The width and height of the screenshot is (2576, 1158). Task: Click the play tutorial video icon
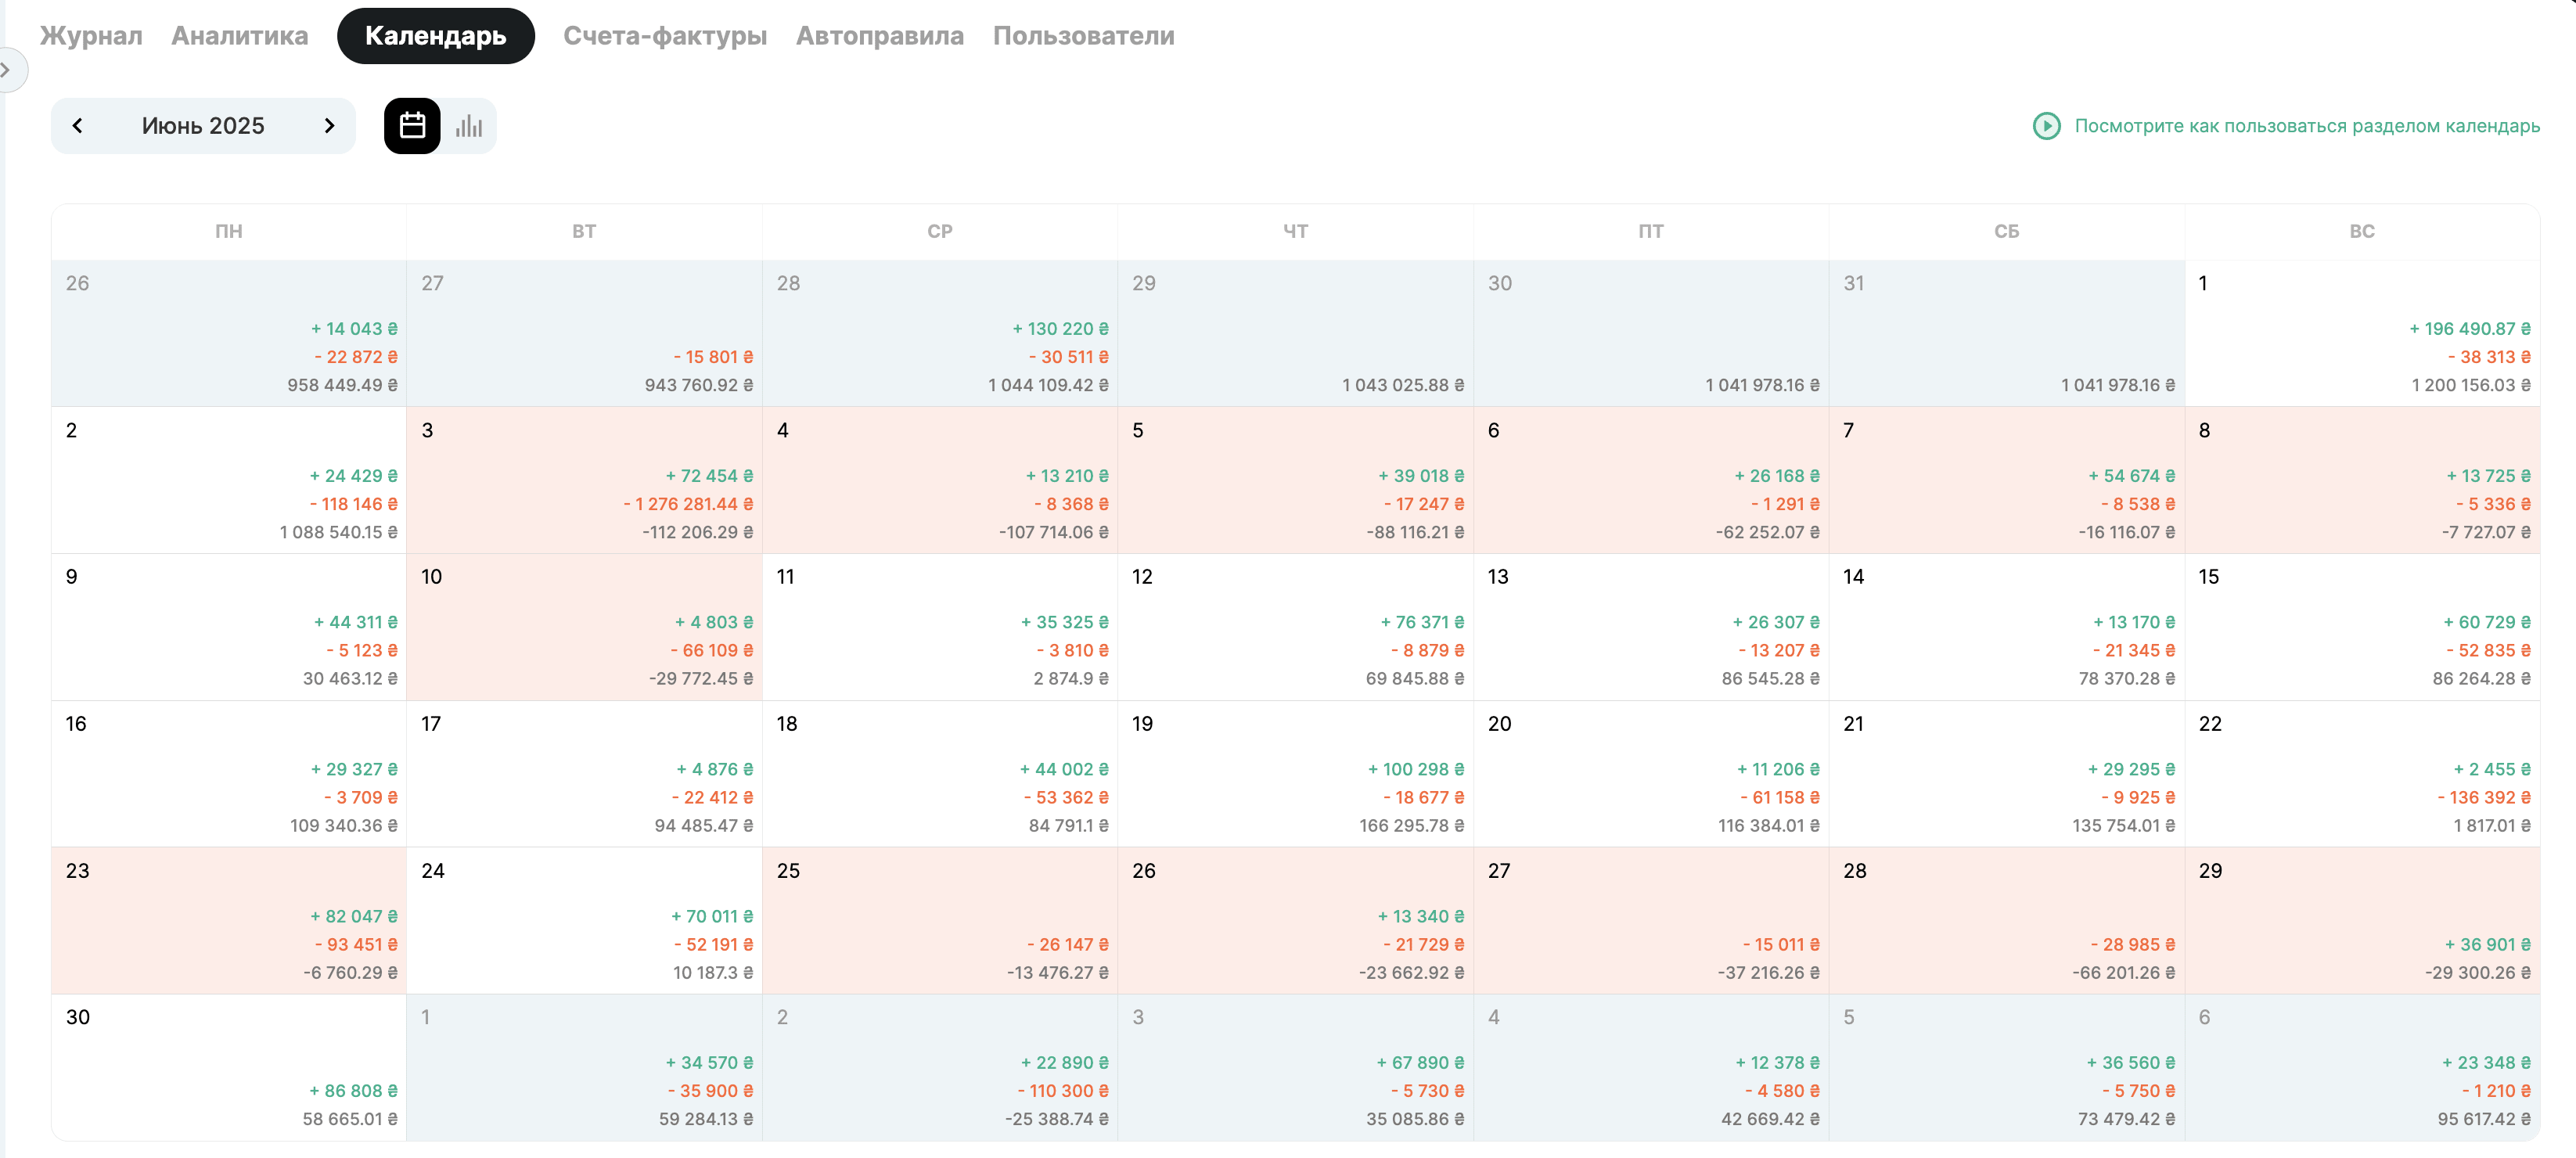click(2046, 126)
